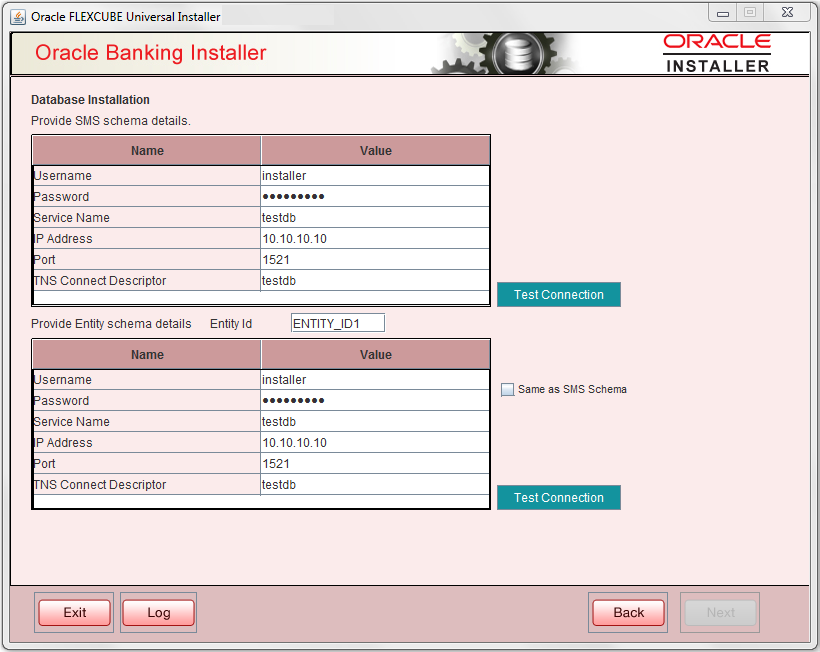The height and width of the screenshot is (652, 820).
Task: Go Back to the previous step
Action: tap(628, 612)
